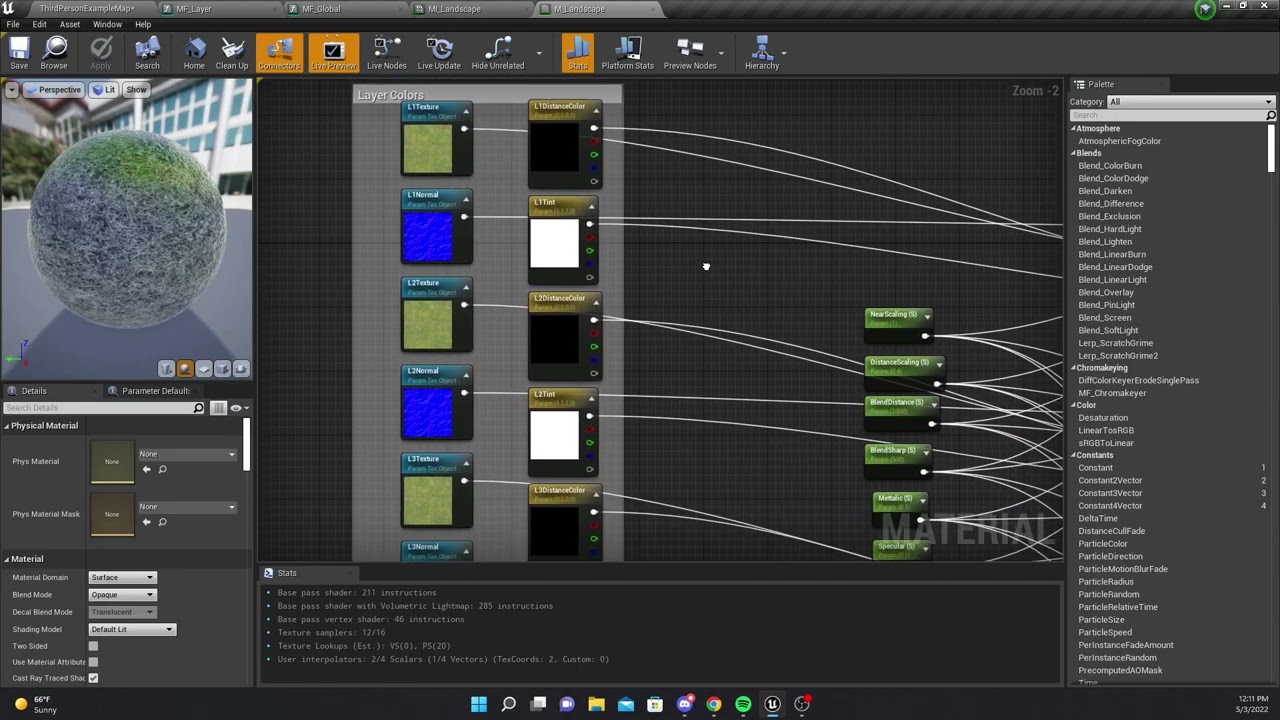Open the Asset menu
1280x720 pixels.
pyautogui.click(x=70, y=24)
